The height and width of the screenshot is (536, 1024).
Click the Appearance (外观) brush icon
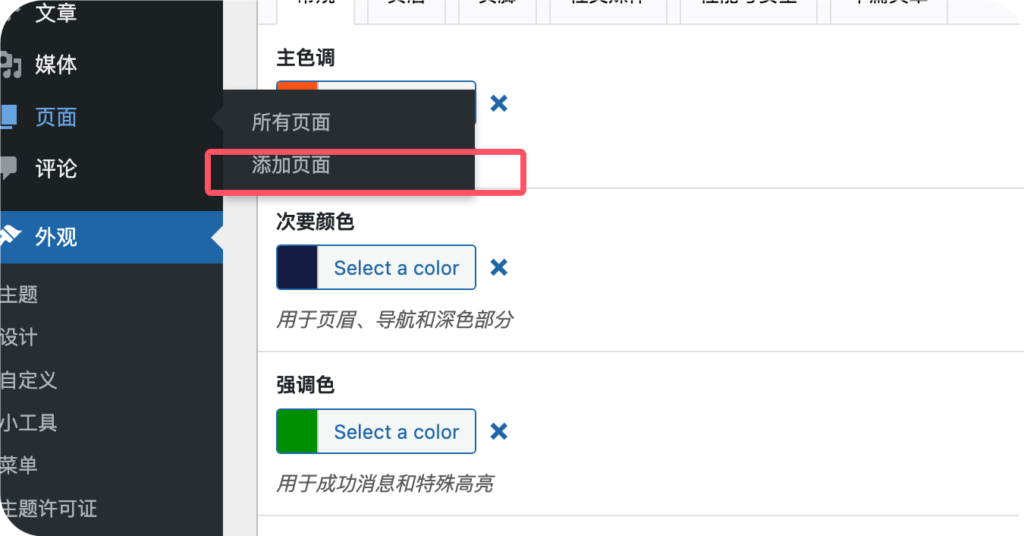pos(10,237)
